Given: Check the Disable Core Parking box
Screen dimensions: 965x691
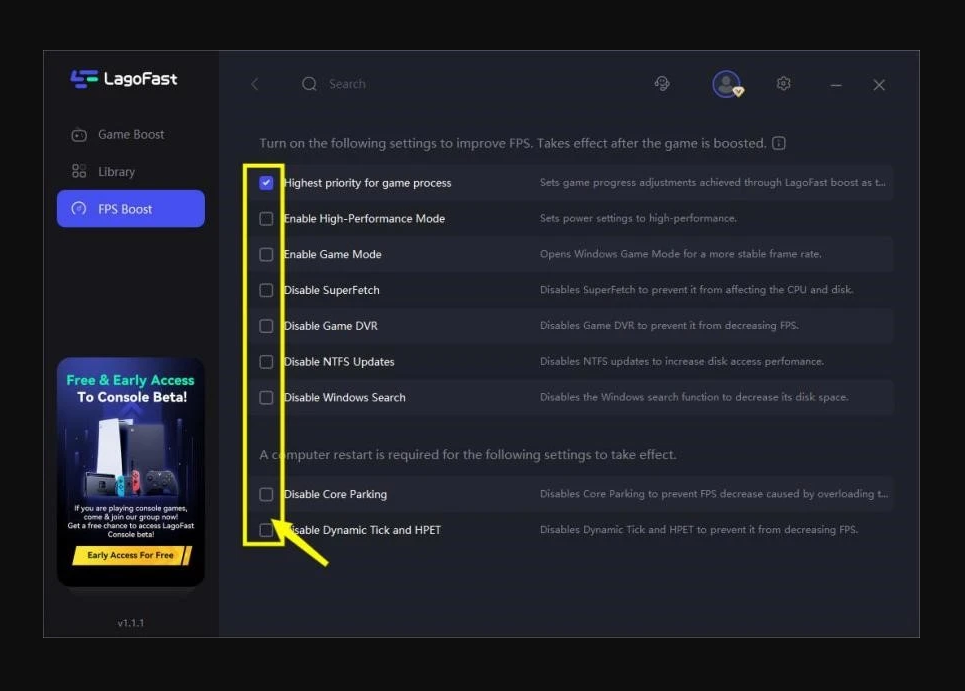Looking at the screenshot, I should click(x=266, y=494).
